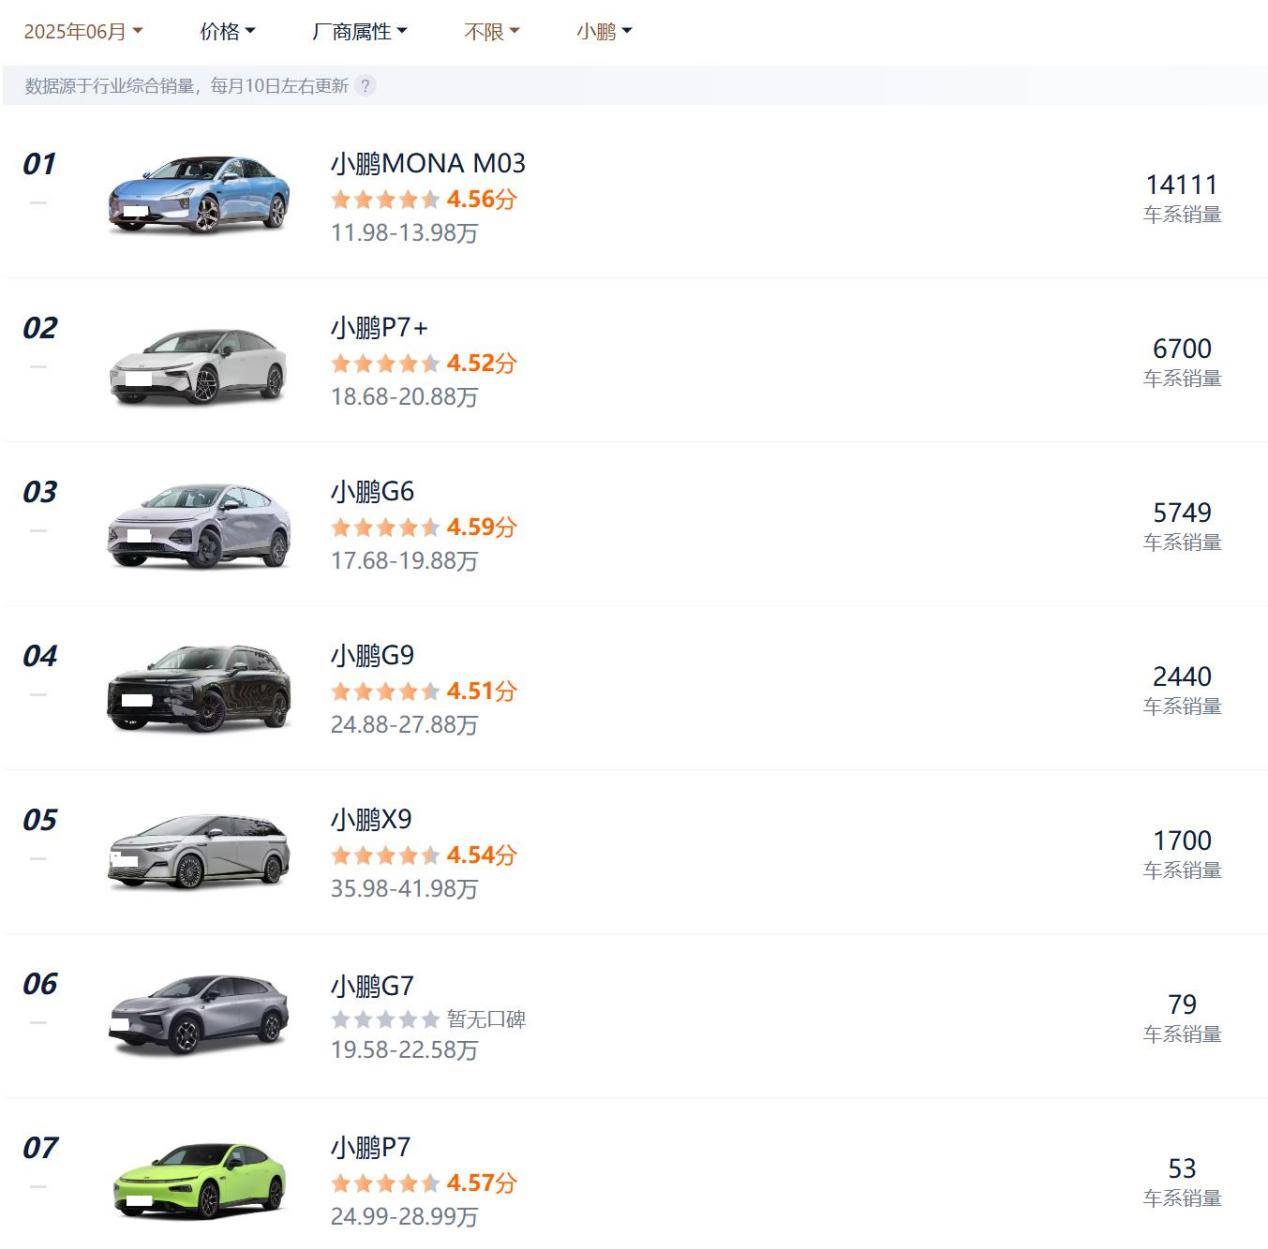Click the 小鹏X9 van thumbnail

click(x=199, y=852)
